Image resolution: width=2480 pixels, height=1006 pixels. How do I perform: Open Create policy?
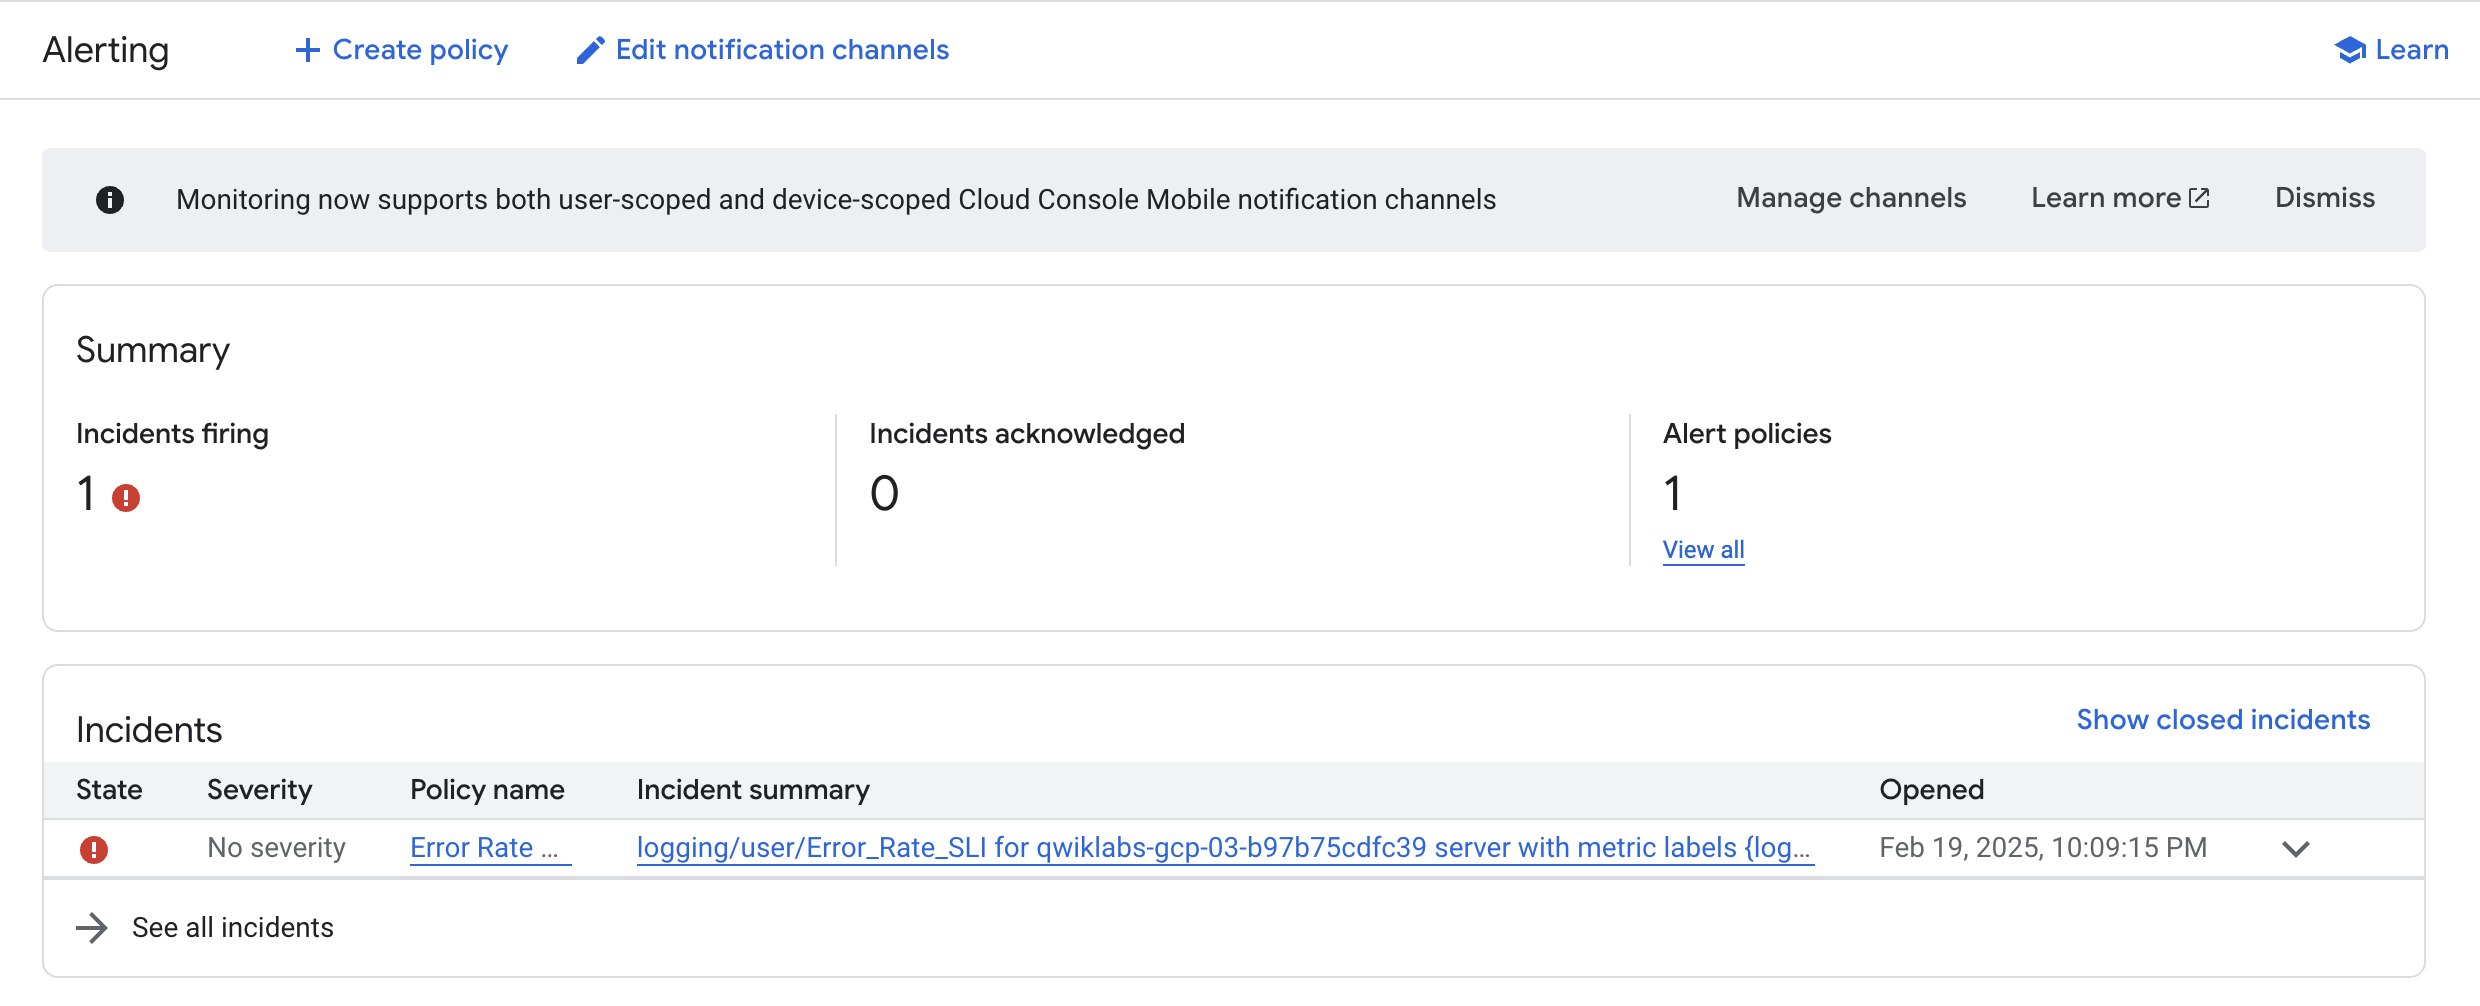pos(401,50)
